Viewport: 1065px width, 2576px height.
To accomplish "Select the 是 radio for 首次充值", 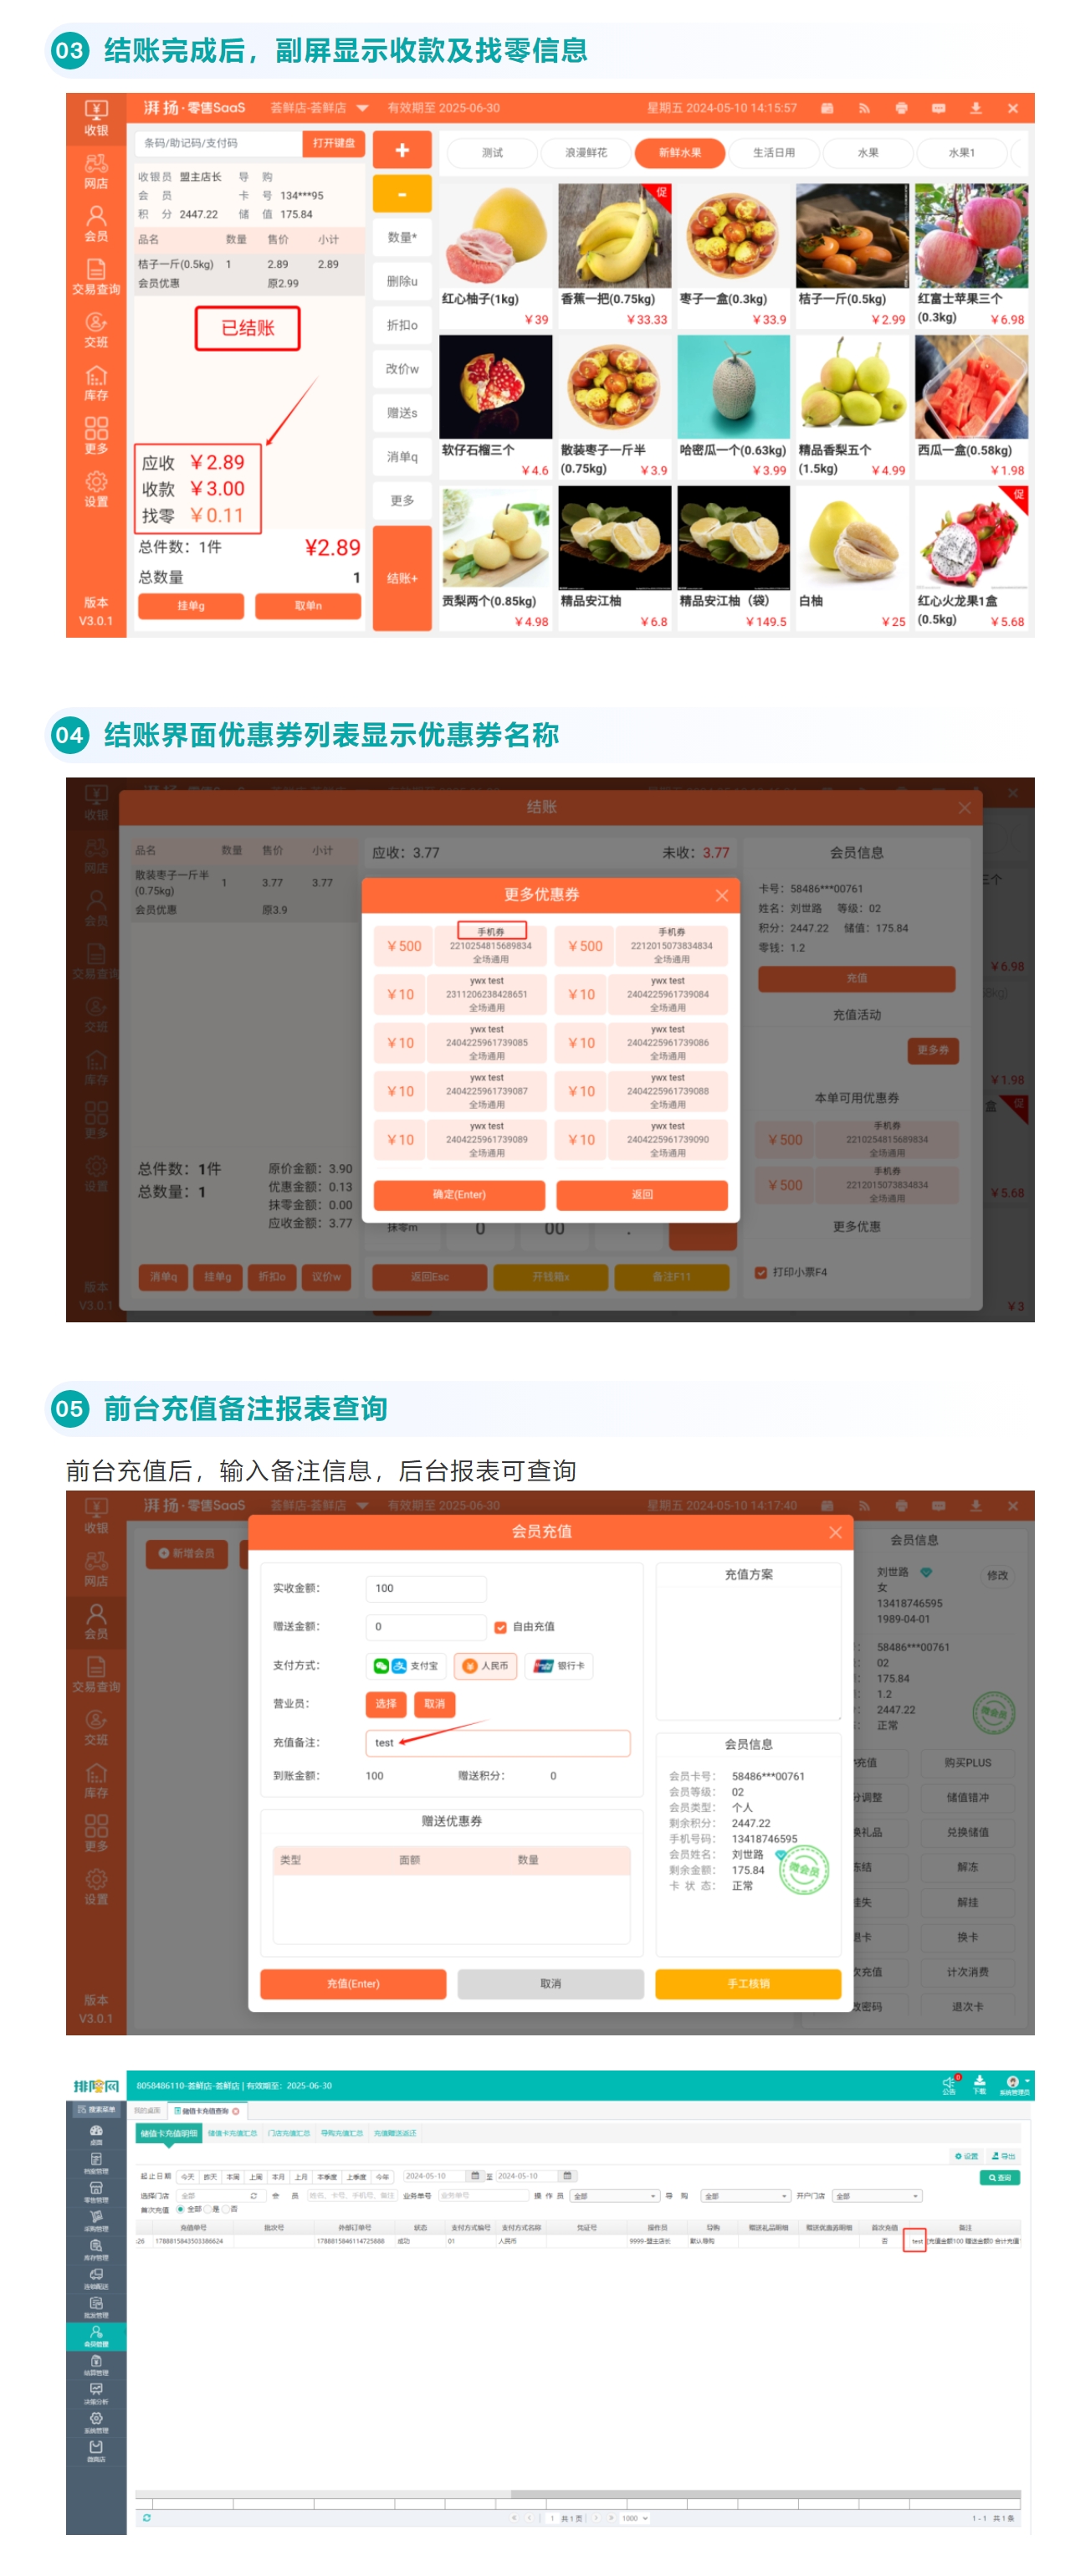I will (x=209, y=2208).
